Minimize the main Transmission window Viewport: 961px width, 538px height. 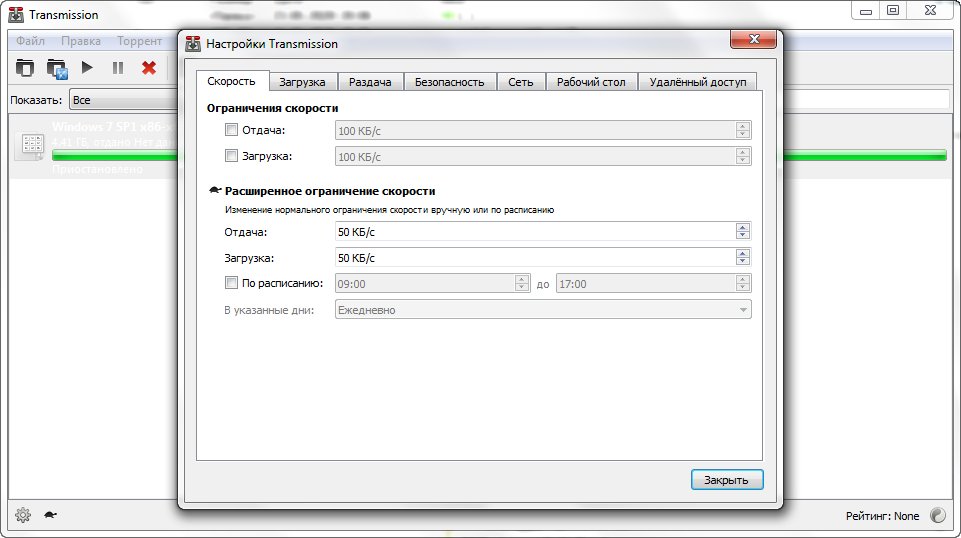point(865,11)
